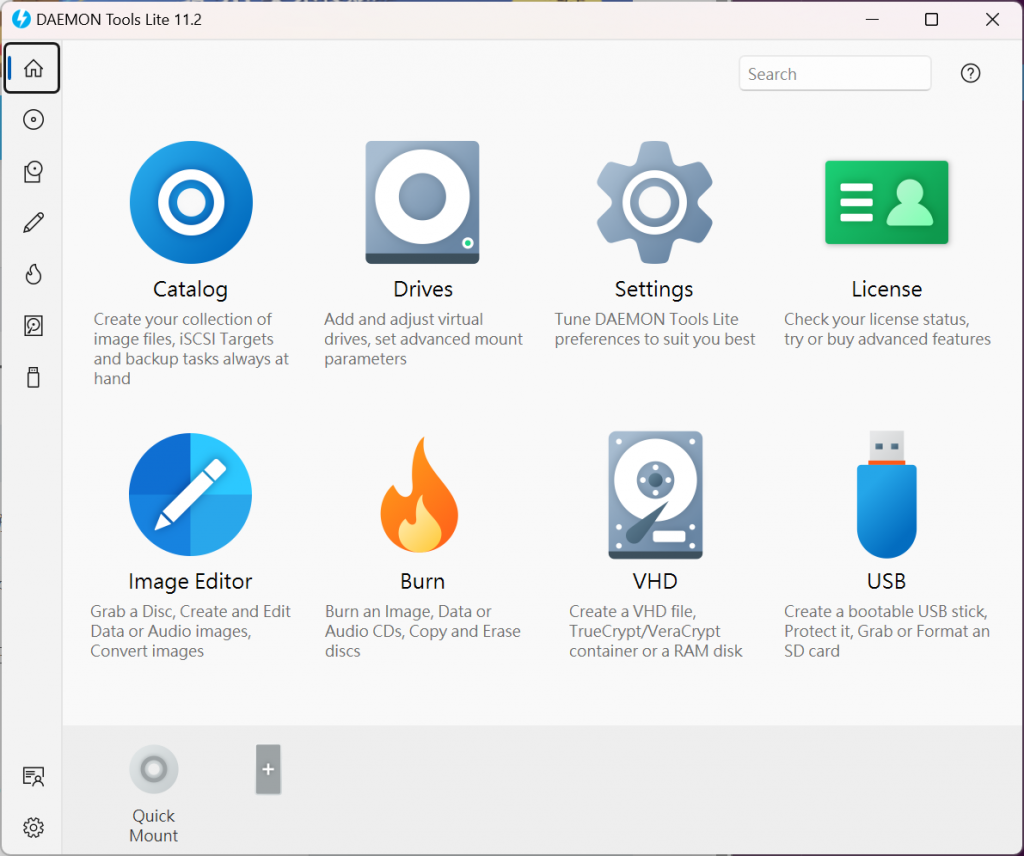Click the blue Catalog disc icon
The height and width of the screenshot is (856, 1024).
click(x=191, y=202)
